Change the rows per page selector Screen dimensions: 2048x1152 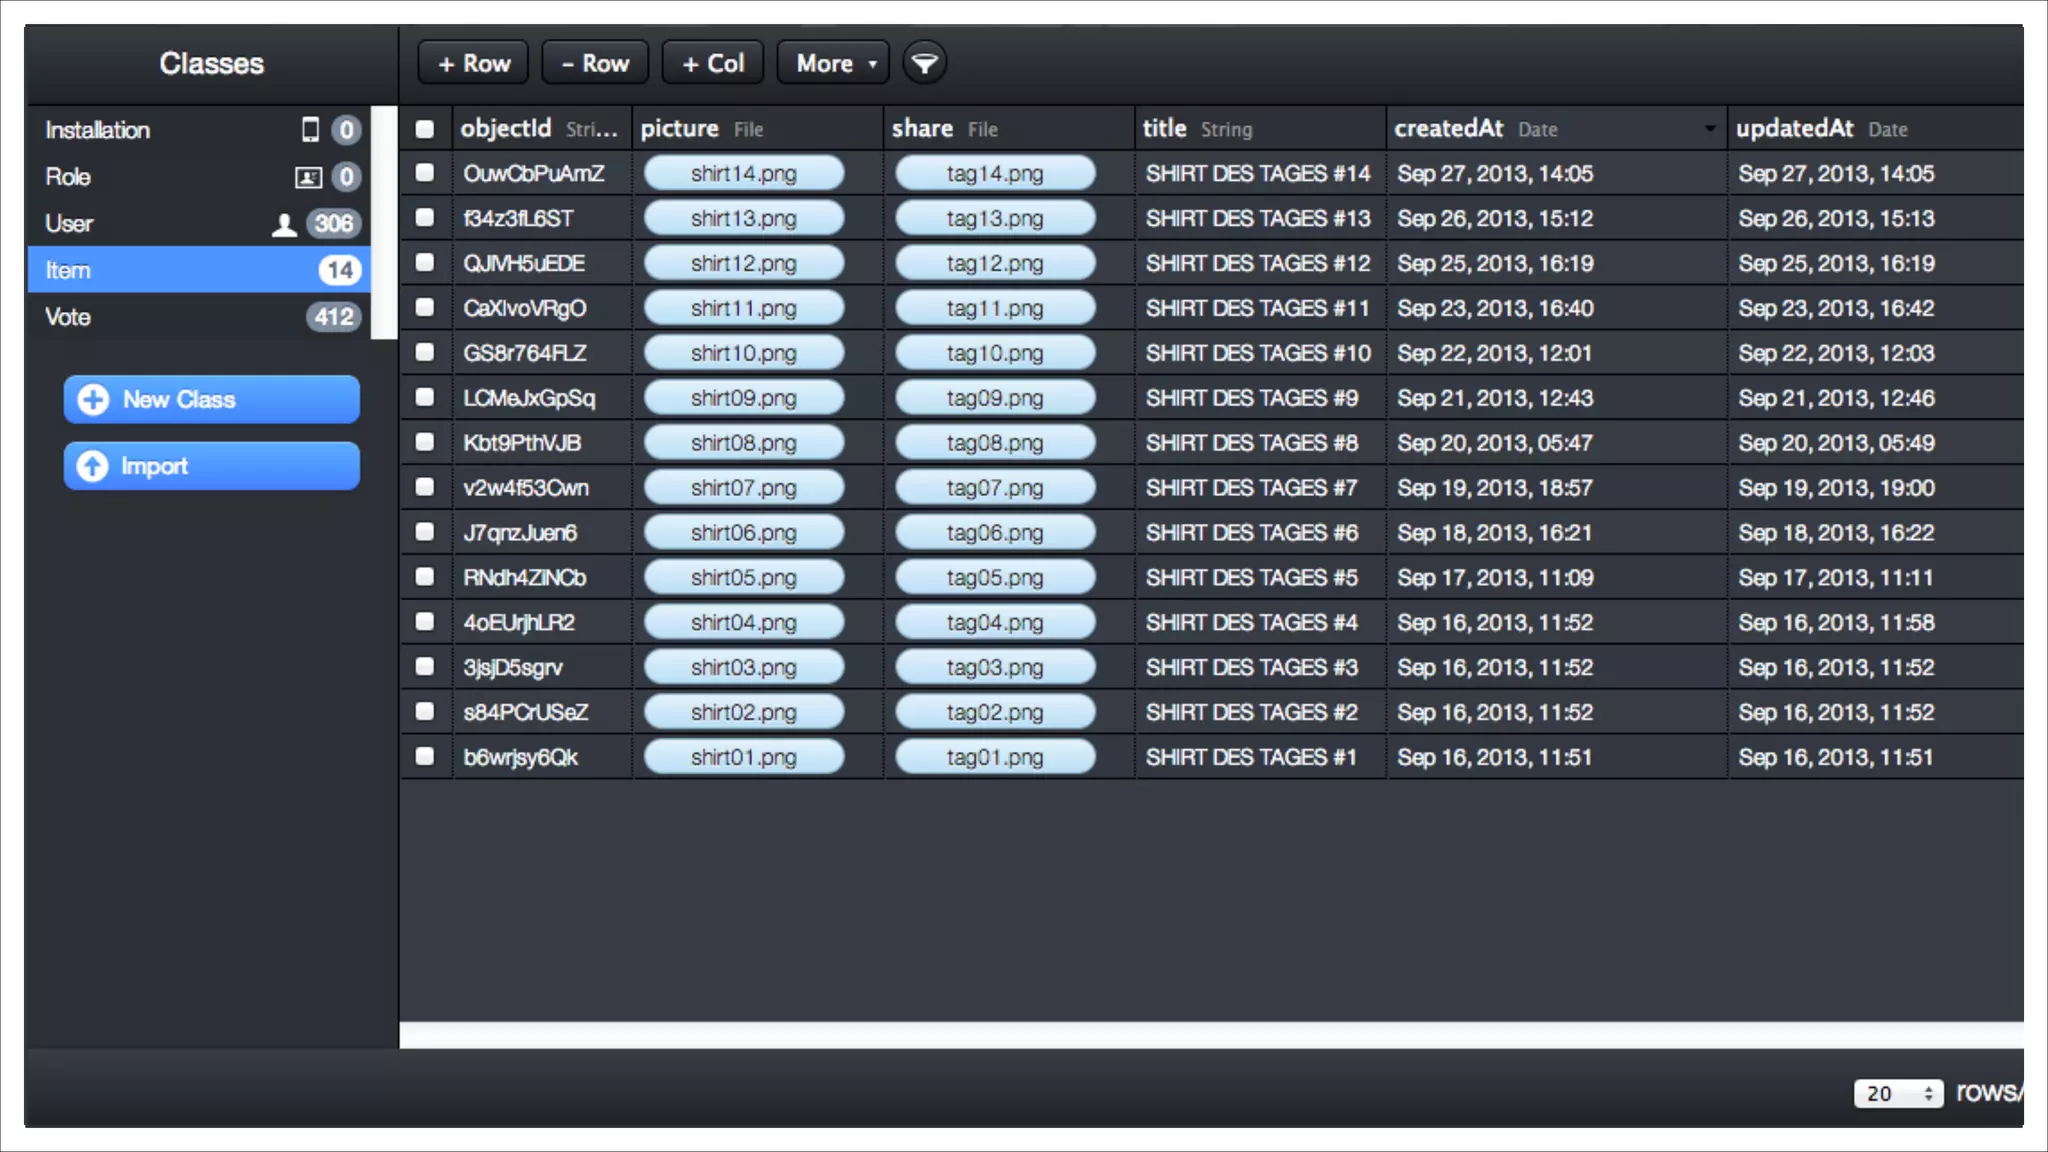point(1897,1093)
